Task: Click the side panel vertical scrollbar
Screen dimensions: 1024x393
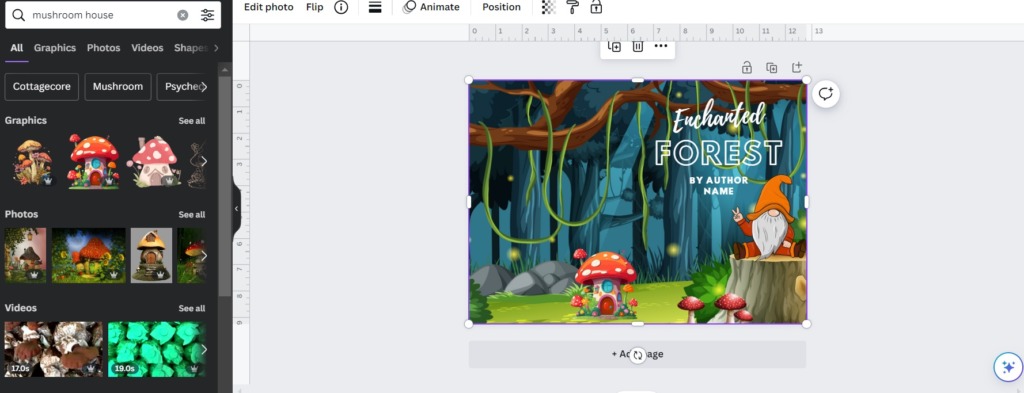Action: 225,186
